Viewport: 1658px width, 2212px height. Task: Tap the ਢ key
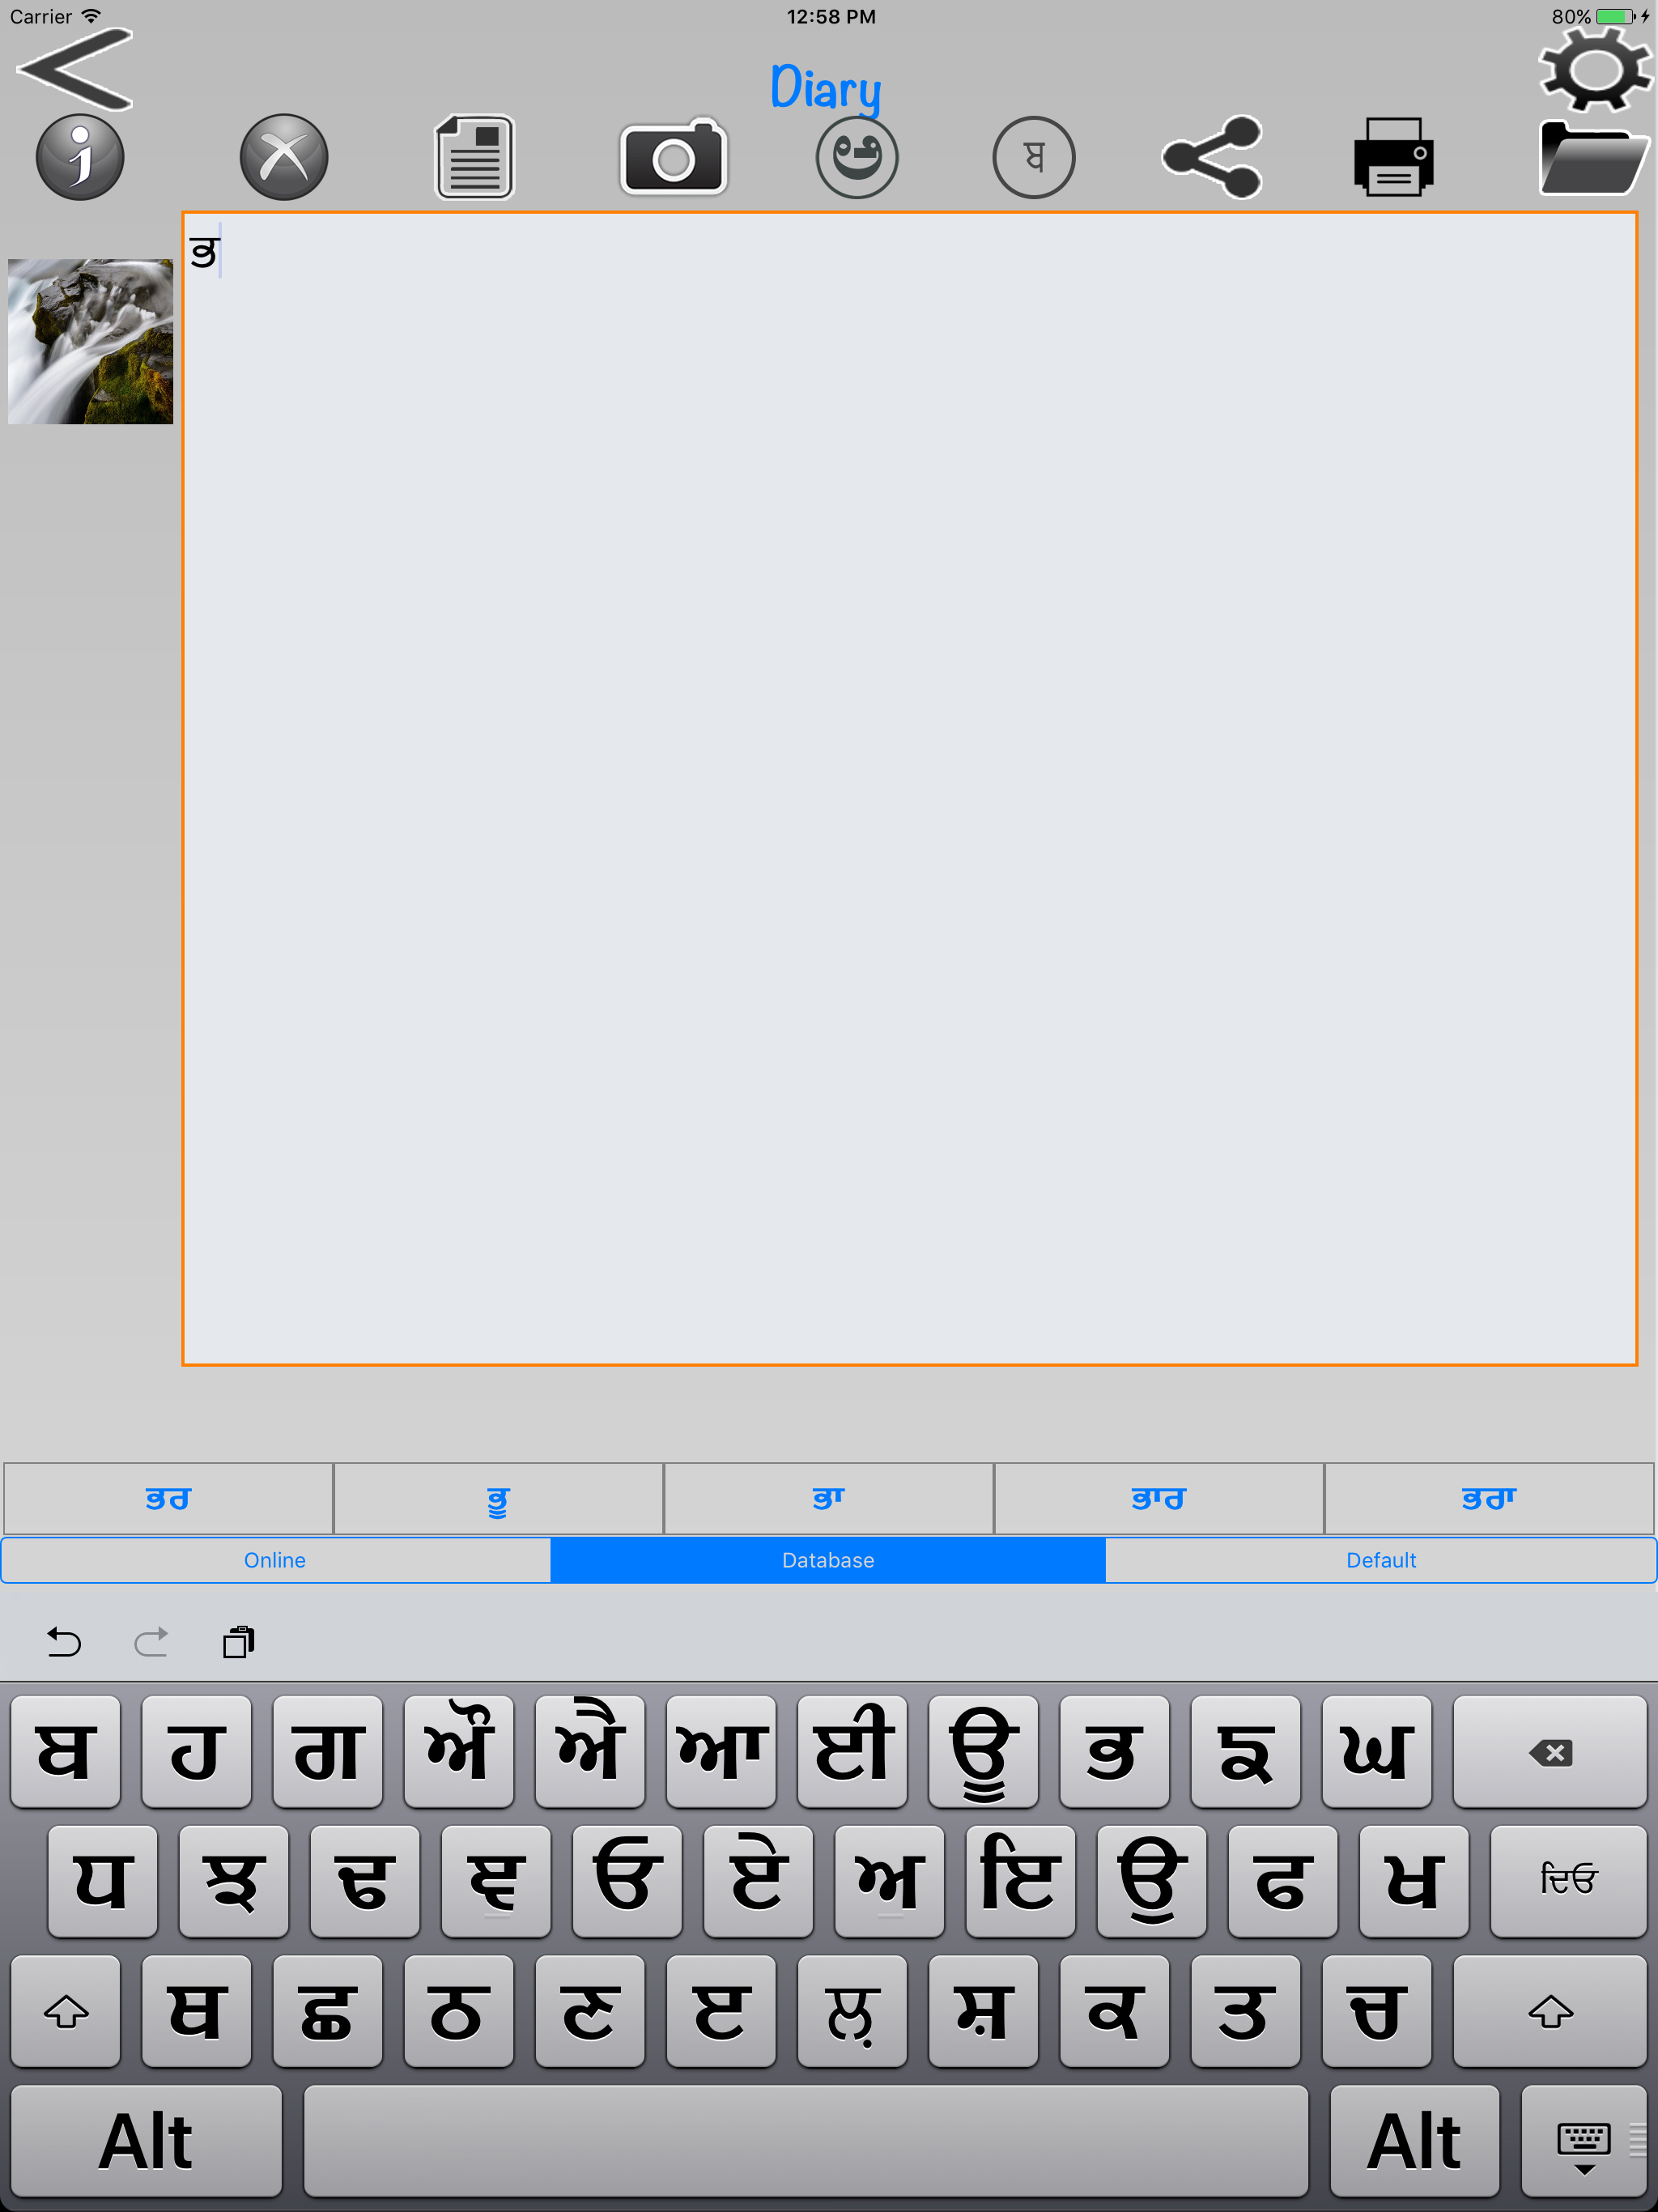pos(365,1882)
